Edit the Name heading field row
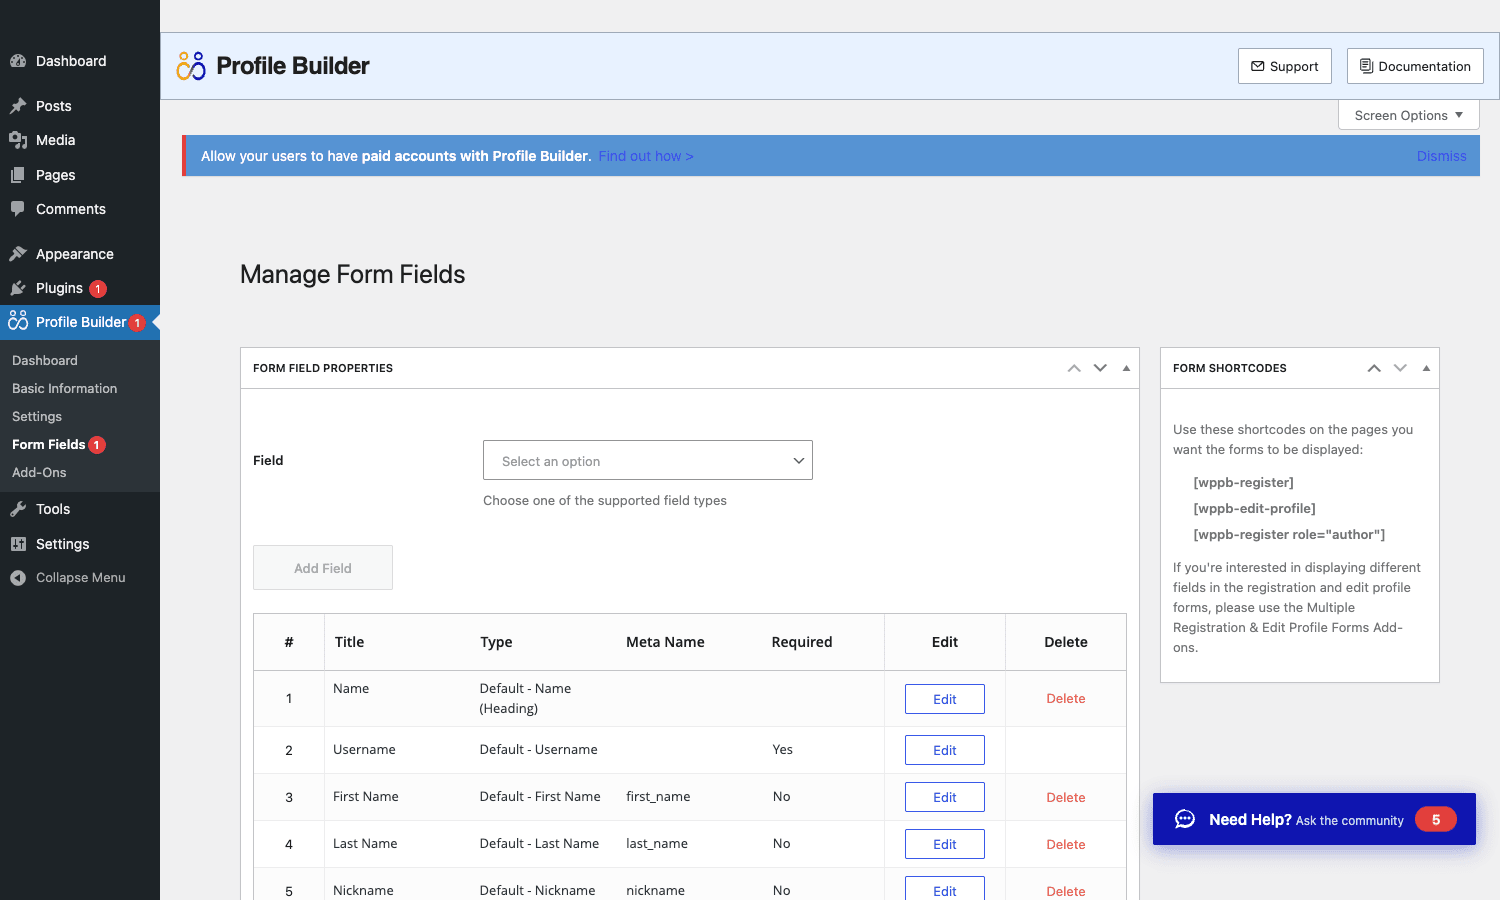The width and height of the screenshot is (1500, 900). tap(945, 699)
